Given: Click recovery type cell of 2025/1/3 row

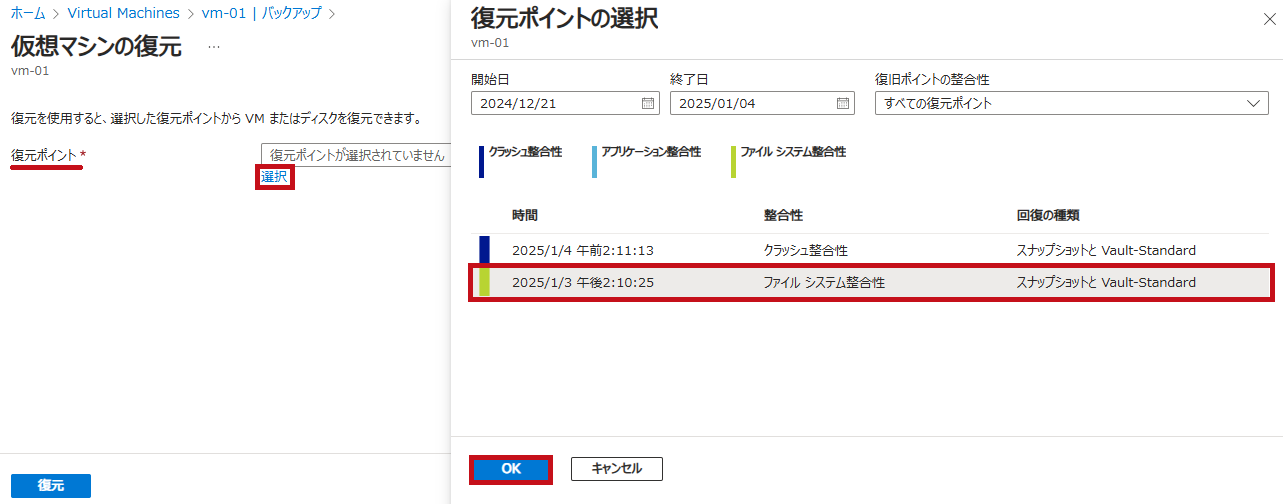Looking at the screenshot, I should (1106, 283).
